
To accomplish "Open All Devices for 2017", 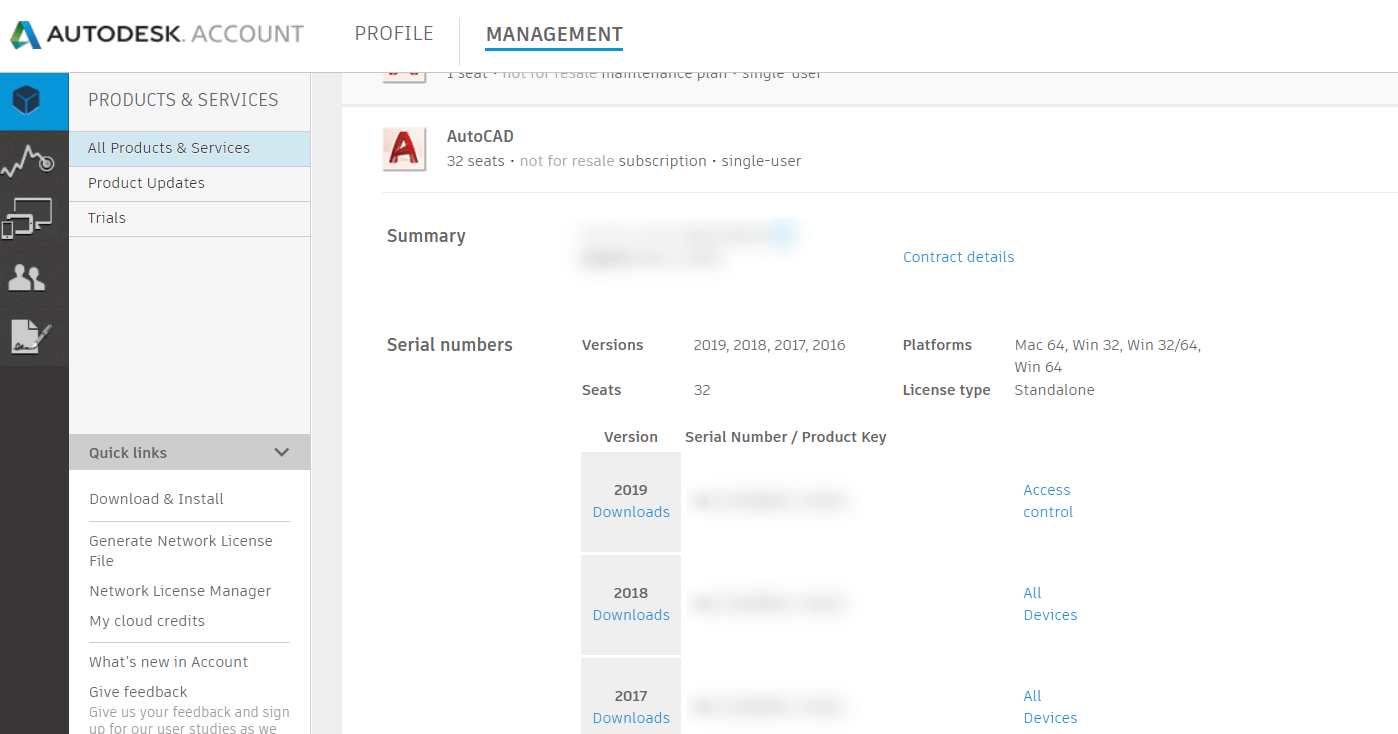I will point(1050,707).
